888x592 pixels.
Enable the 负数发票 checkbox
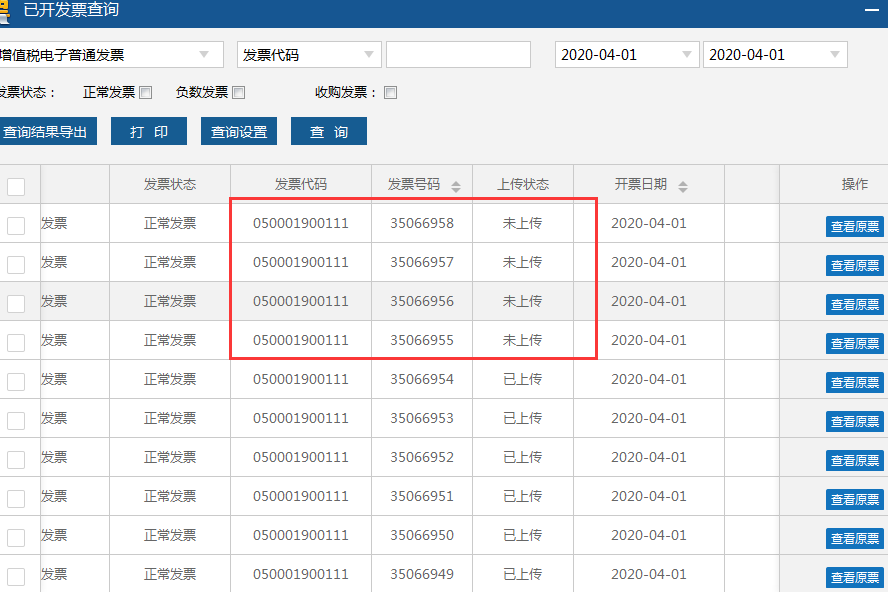(236, 91)
